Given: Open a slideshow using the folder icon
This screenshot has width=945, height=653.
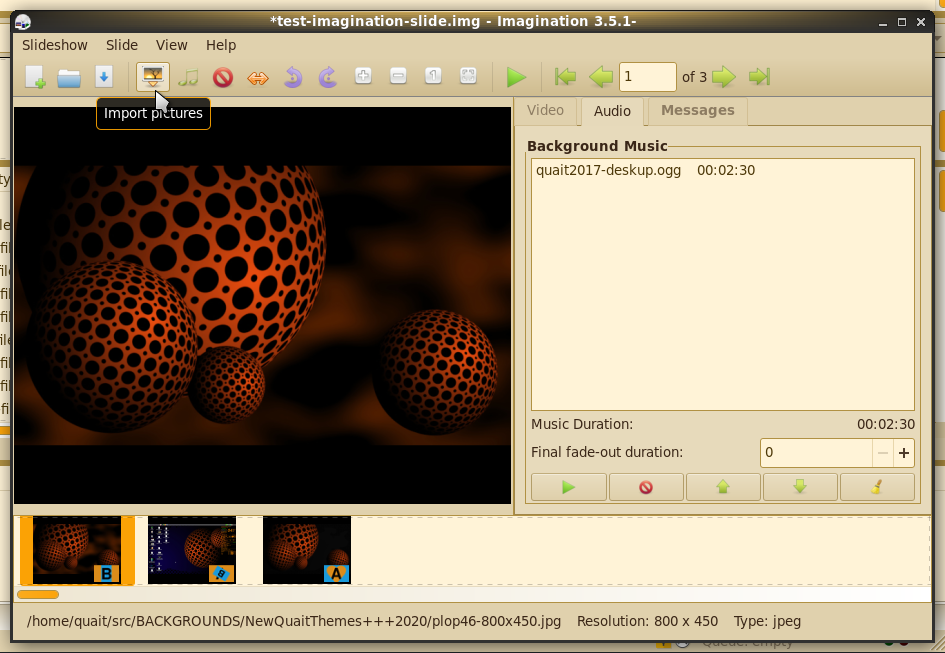Looking at the screenshot, I should click(69, 77).
